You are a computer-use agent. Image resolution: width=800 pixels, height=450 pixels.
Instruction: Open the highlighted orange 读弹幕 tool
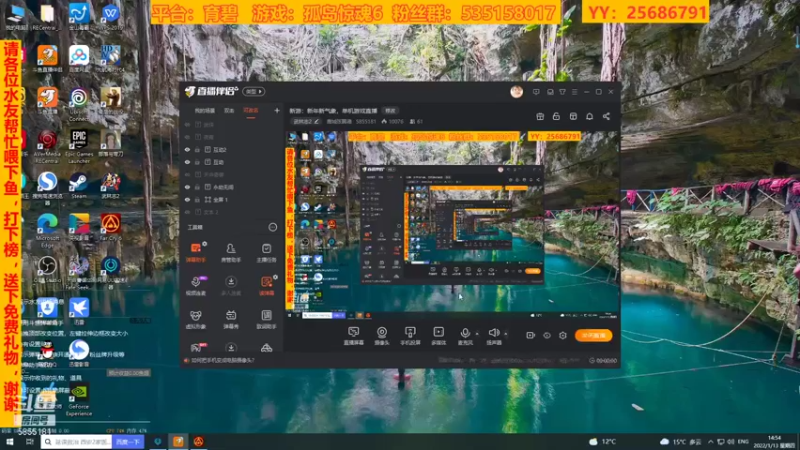pos(266,286)
